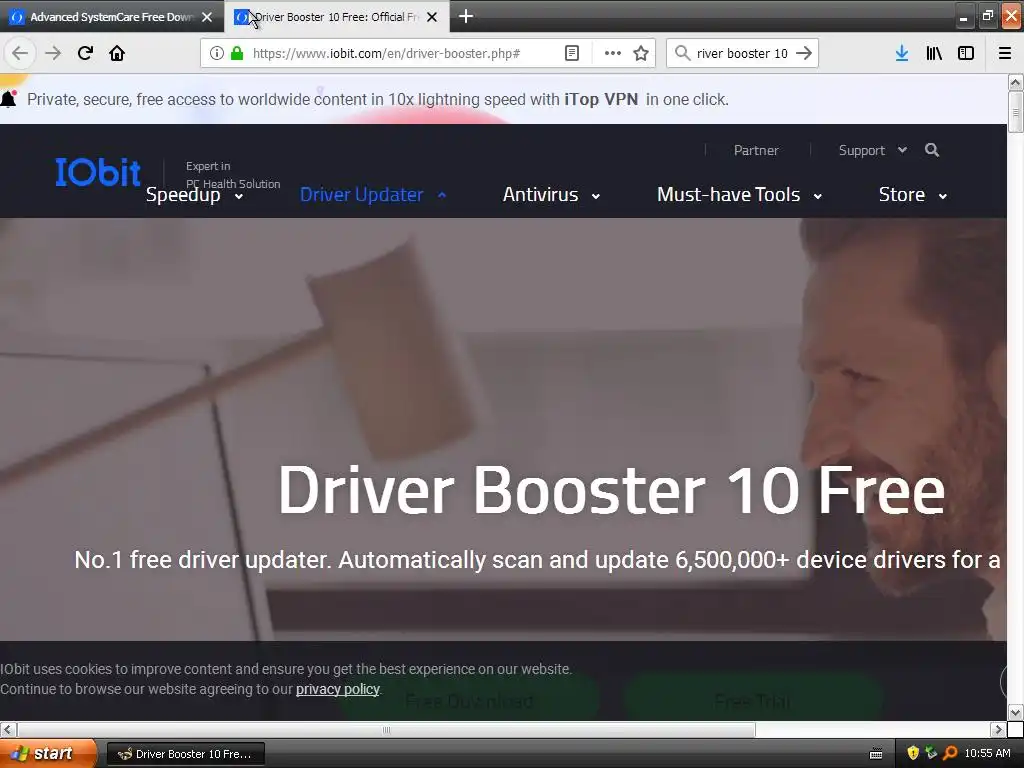
Task: Expand the Support dropdown
Action: pyautogui.click(x=872, y=150)
